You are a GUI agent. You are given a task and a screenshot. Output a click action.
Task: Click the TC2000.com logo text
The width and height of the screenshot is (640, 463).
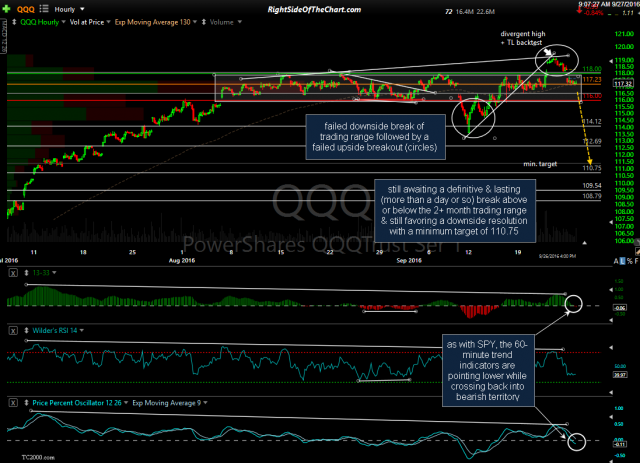pos(38,457)
